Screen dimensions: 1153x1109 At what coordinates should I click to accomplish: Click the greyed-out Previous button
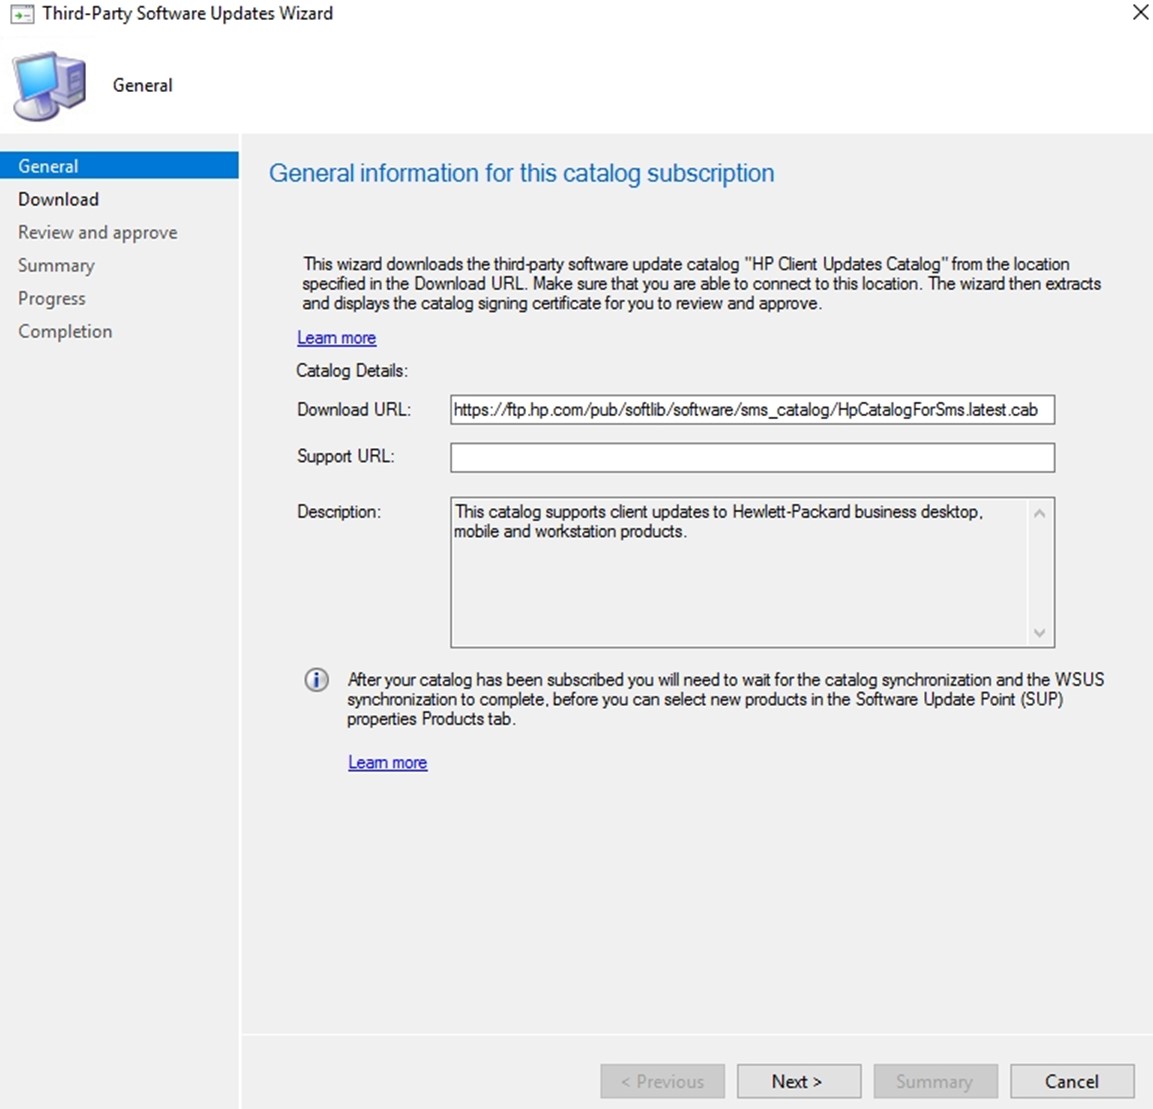click(x=663, y=1081)
